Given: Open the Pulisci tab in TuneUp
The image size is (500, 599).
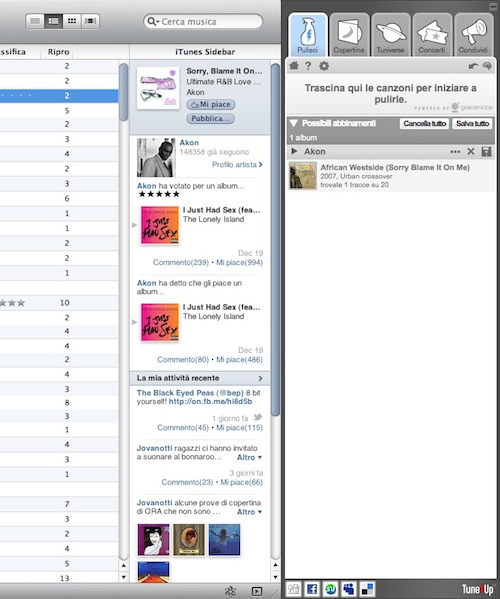Looking at the screenshot, I should [x=308, y=35].
